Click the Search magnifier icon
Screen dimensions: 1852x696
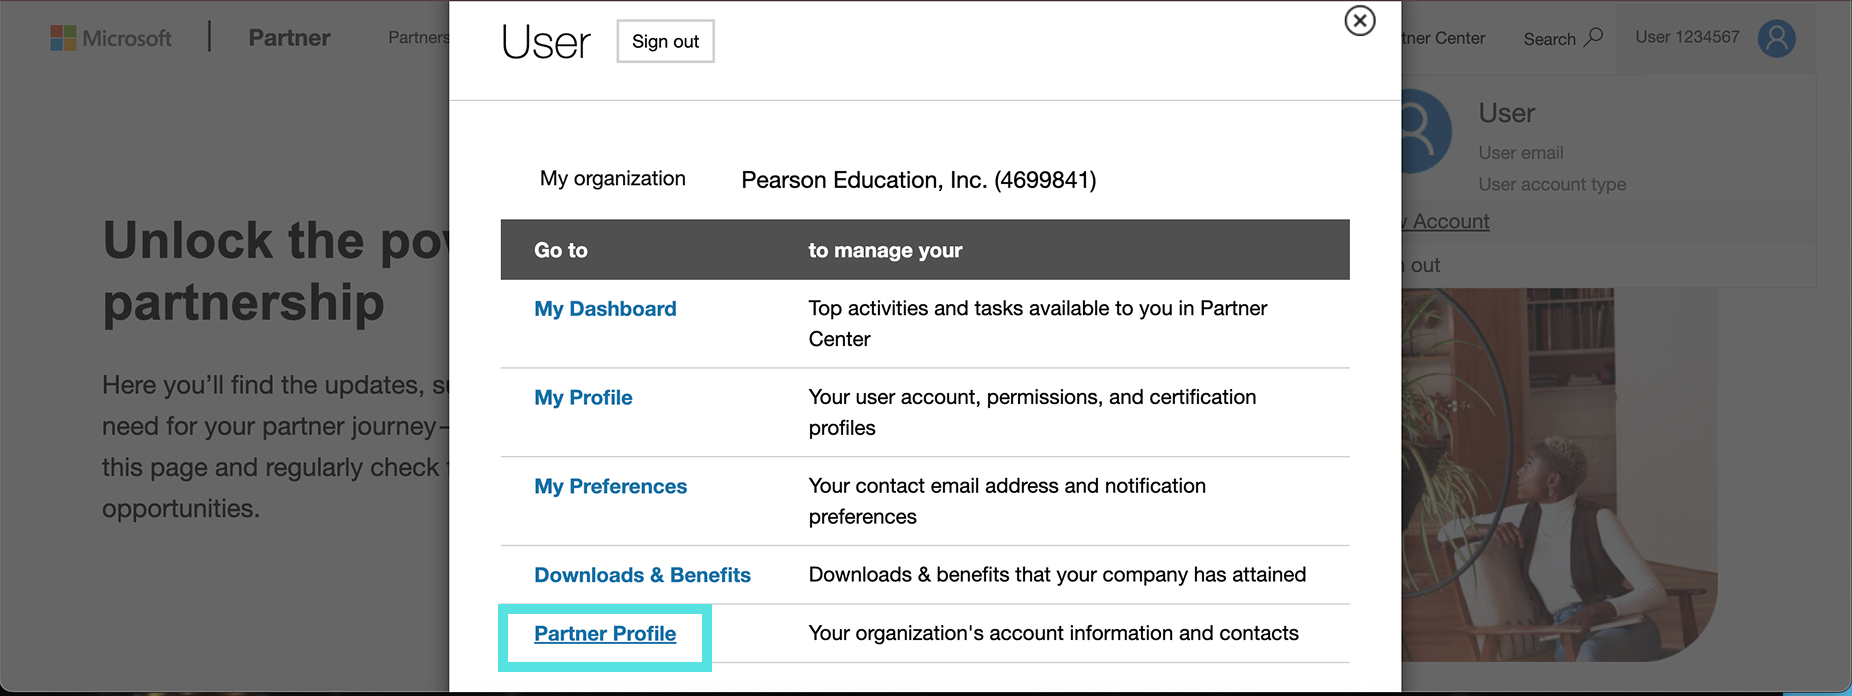pyautogui.click(x=1594, y=37)
